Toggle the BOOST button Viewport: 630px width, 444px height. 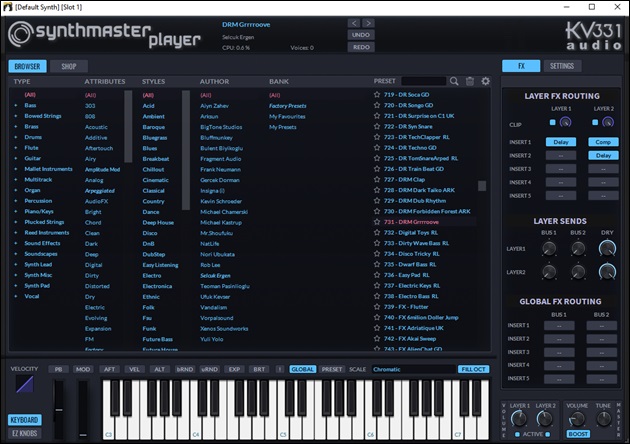578,434
